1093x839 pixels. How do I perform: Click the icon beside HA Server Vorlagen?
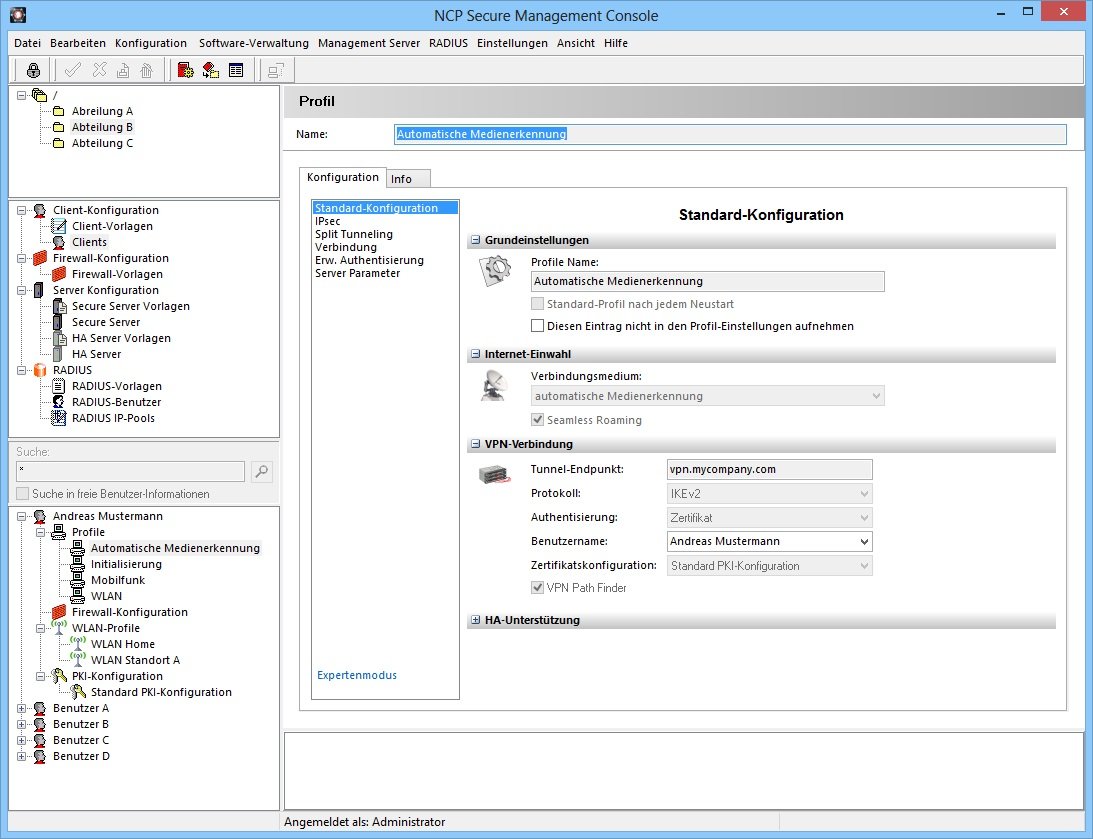click(59, 338)
